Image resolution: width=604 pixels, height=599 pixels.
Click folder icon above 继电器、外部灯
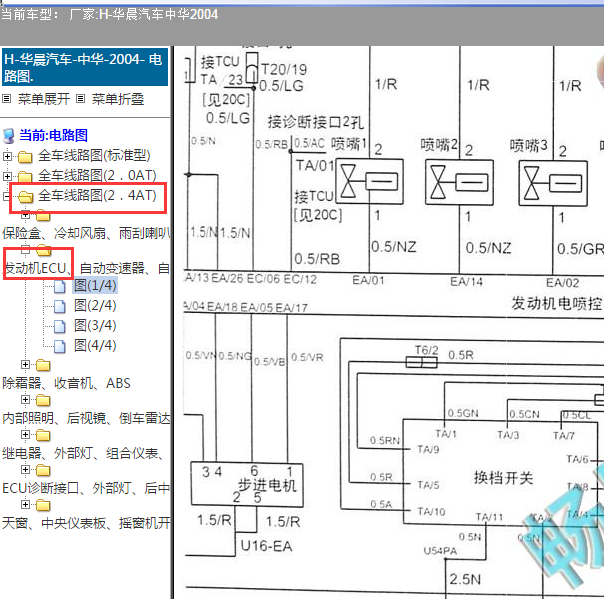pyautogui.click(x=43, y=435)
